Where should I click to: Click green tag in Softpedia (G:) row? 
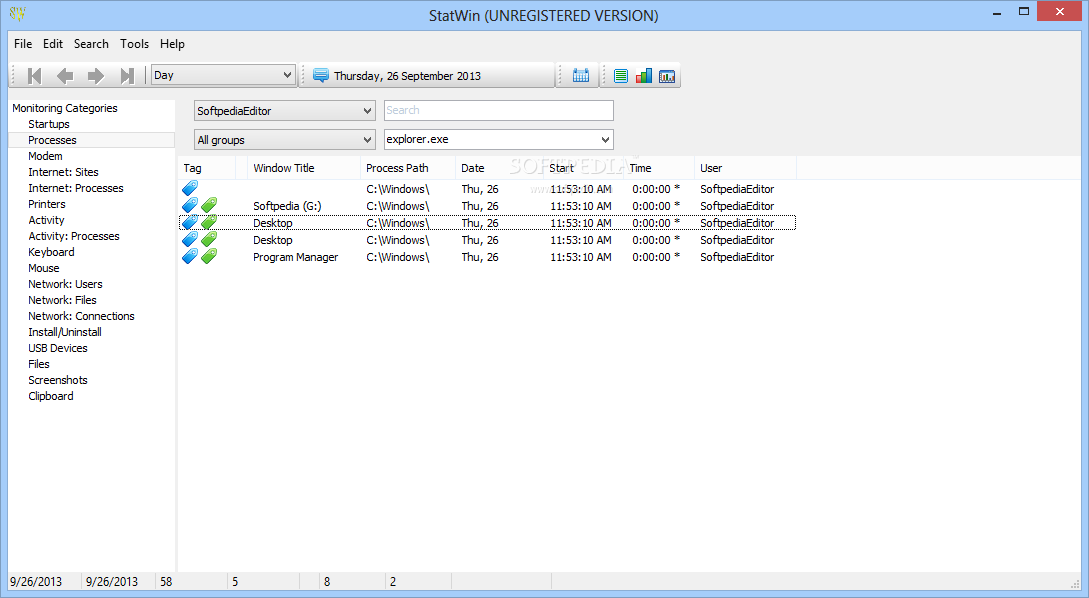click(x=209, y=205)
